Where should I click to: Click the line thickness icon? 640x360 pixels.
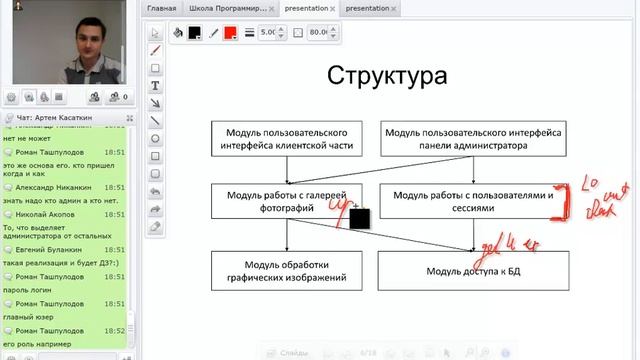pos(249,33)
